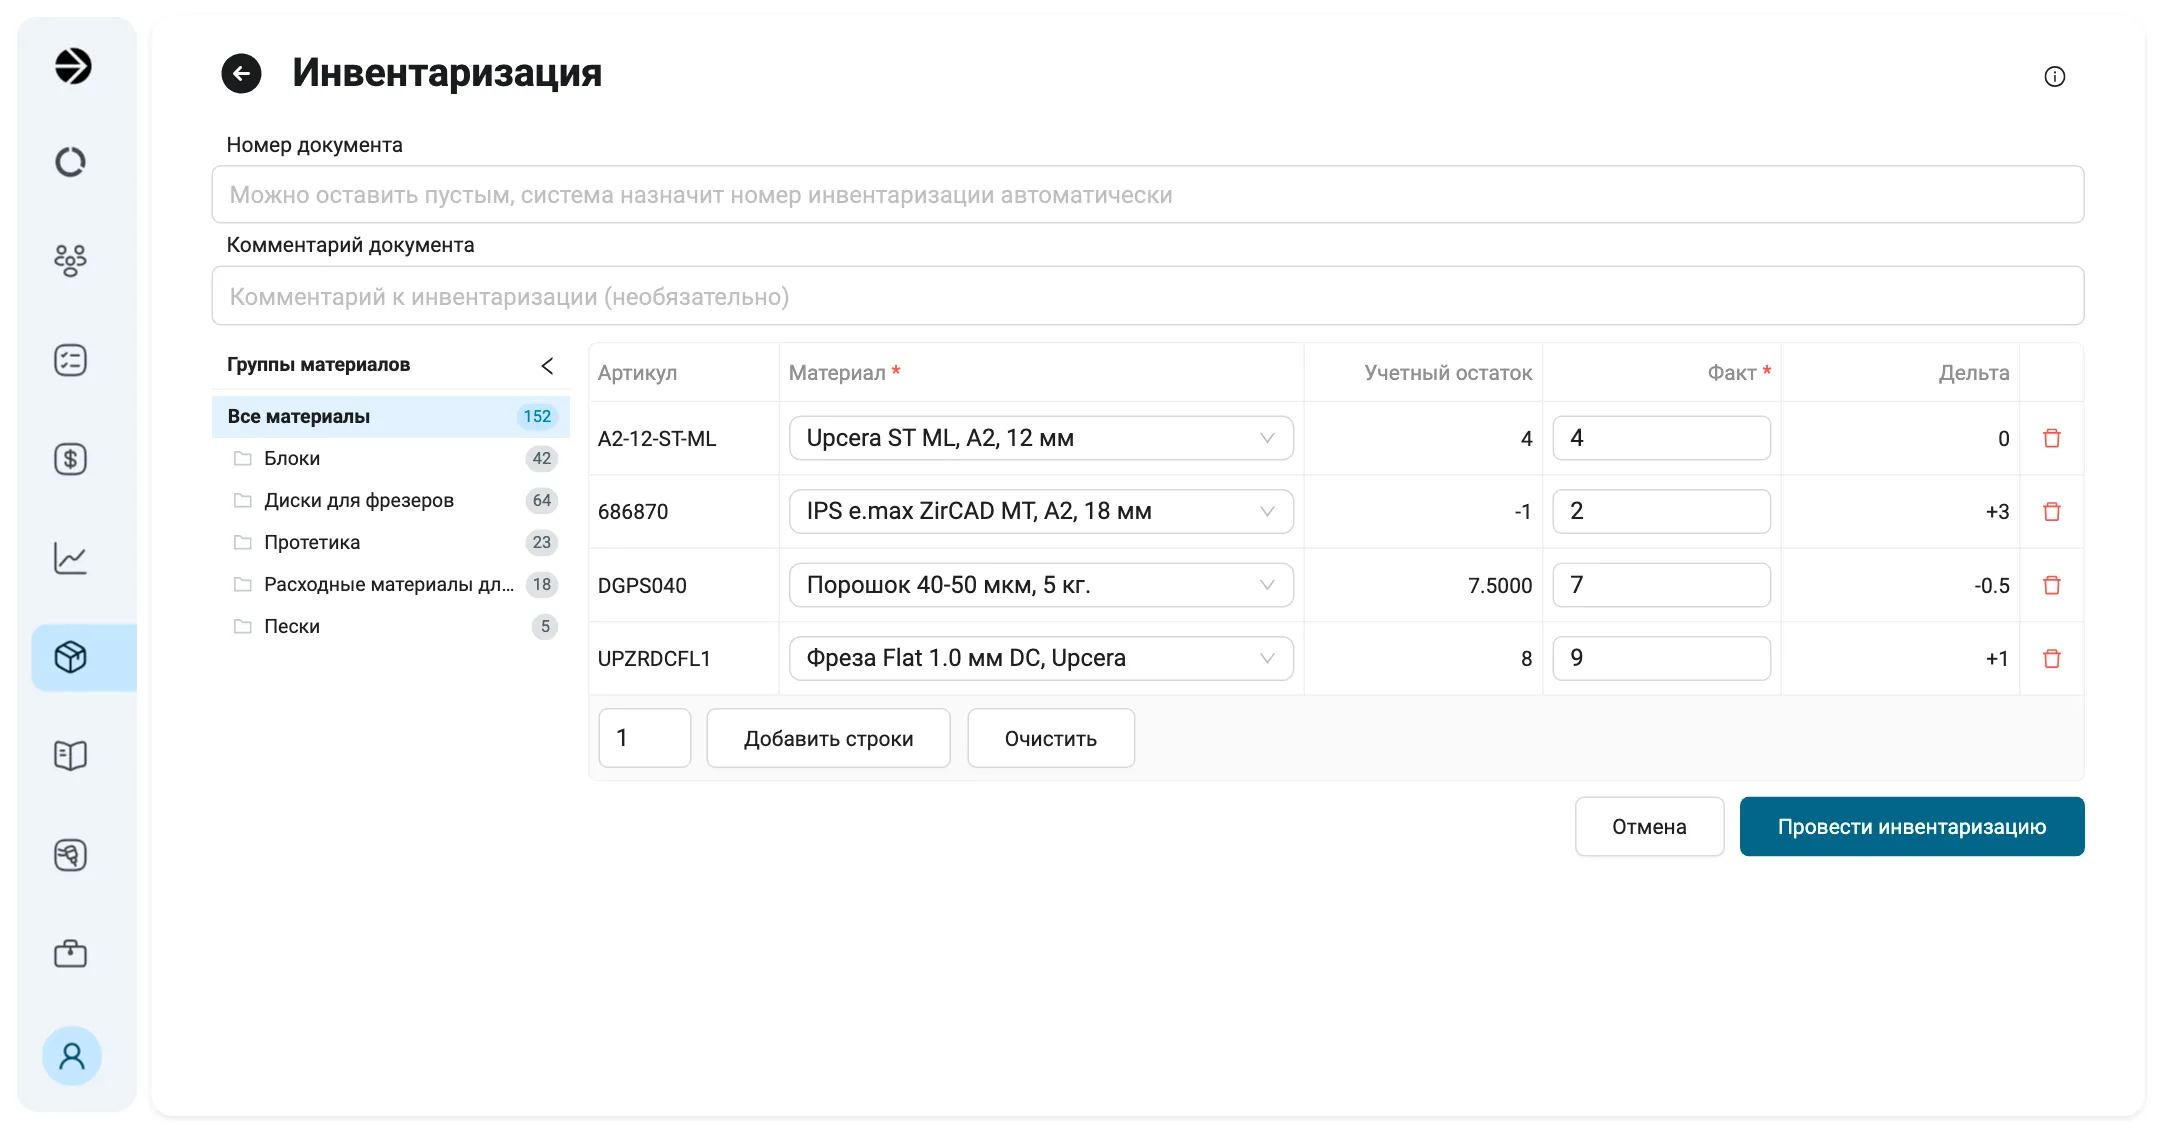Viewport: 2160px width, 1131px height.
Task: Collapse the Группы материалов panel
Action: tap(547, 365)
